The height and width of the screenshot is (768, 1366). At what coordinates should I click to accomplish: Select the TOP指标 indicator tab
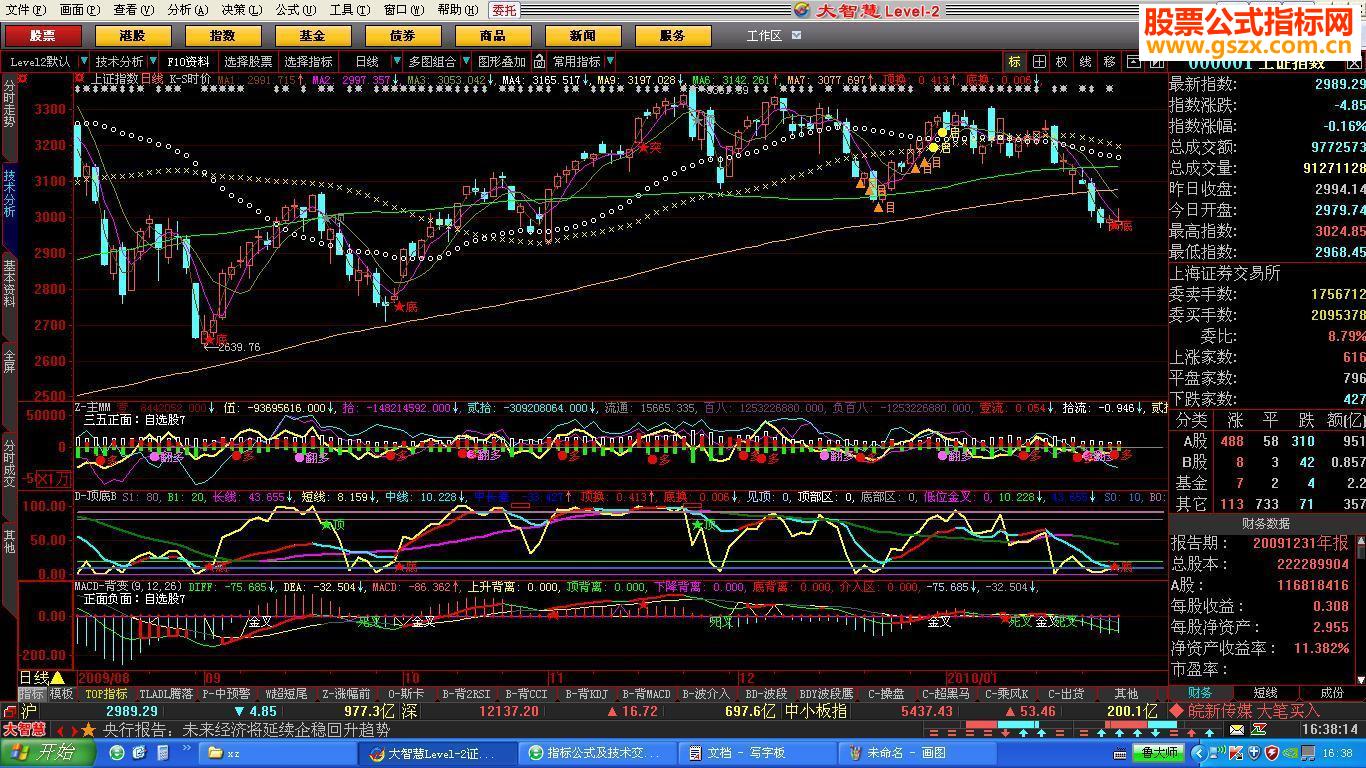click(x=106, y=693)
